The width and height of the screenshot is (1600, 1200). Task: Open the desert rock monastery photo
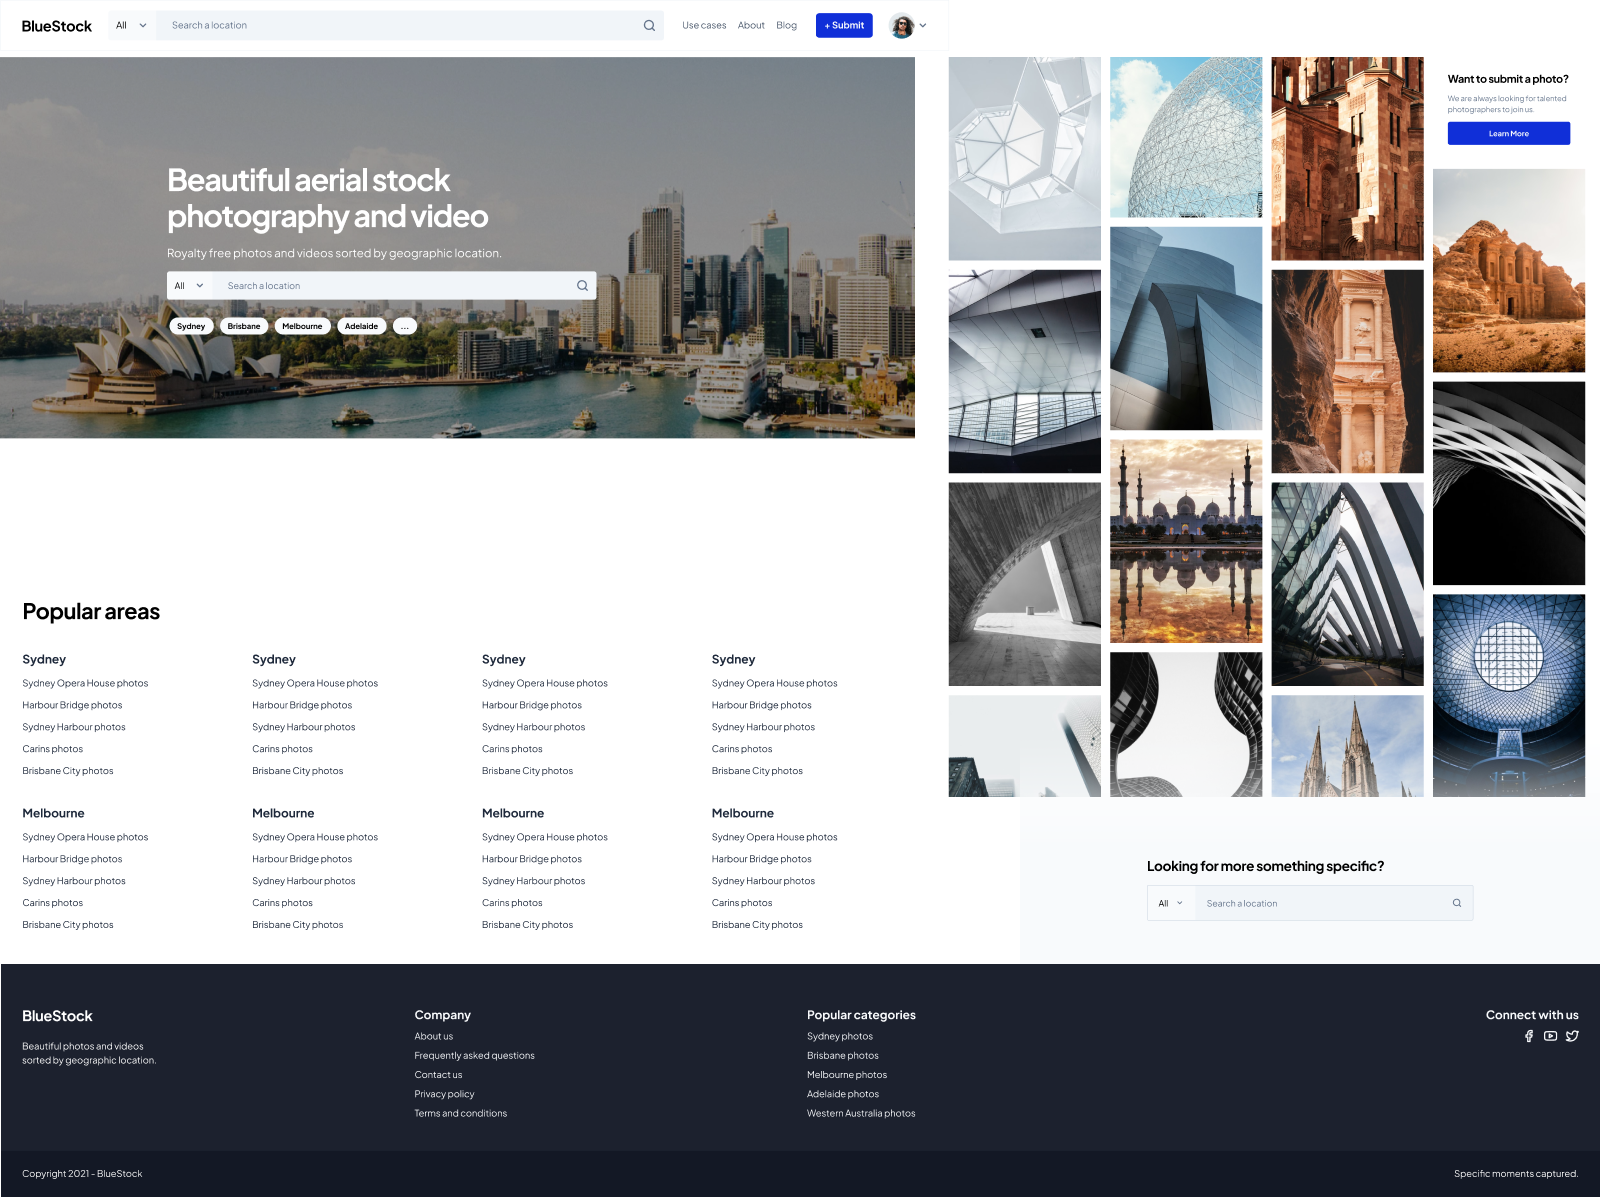1509,271
